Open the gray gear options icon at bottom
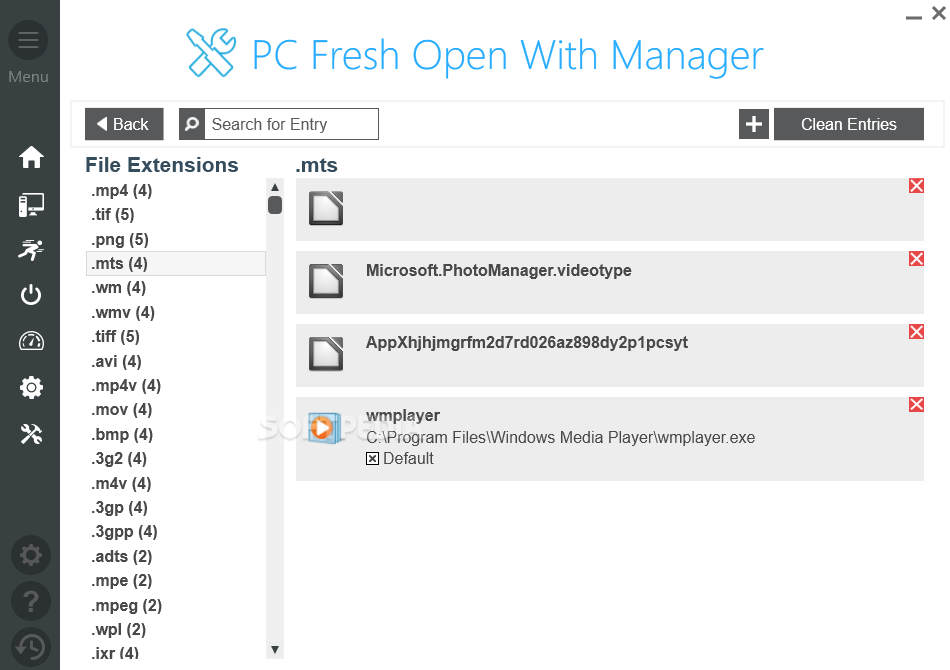This screenshot has width=950, height=670. (31, 555)
